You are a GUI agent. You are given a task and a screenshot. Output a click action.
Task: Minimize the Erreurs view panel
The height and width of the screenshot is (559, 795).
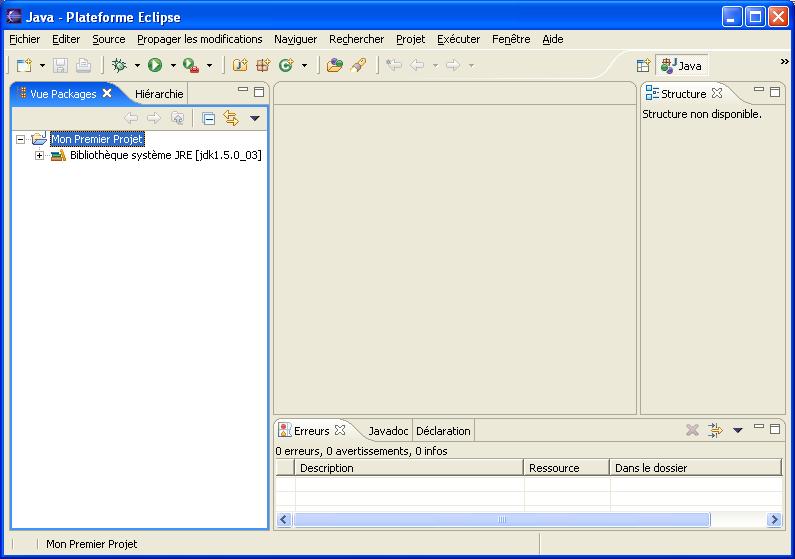759,428
